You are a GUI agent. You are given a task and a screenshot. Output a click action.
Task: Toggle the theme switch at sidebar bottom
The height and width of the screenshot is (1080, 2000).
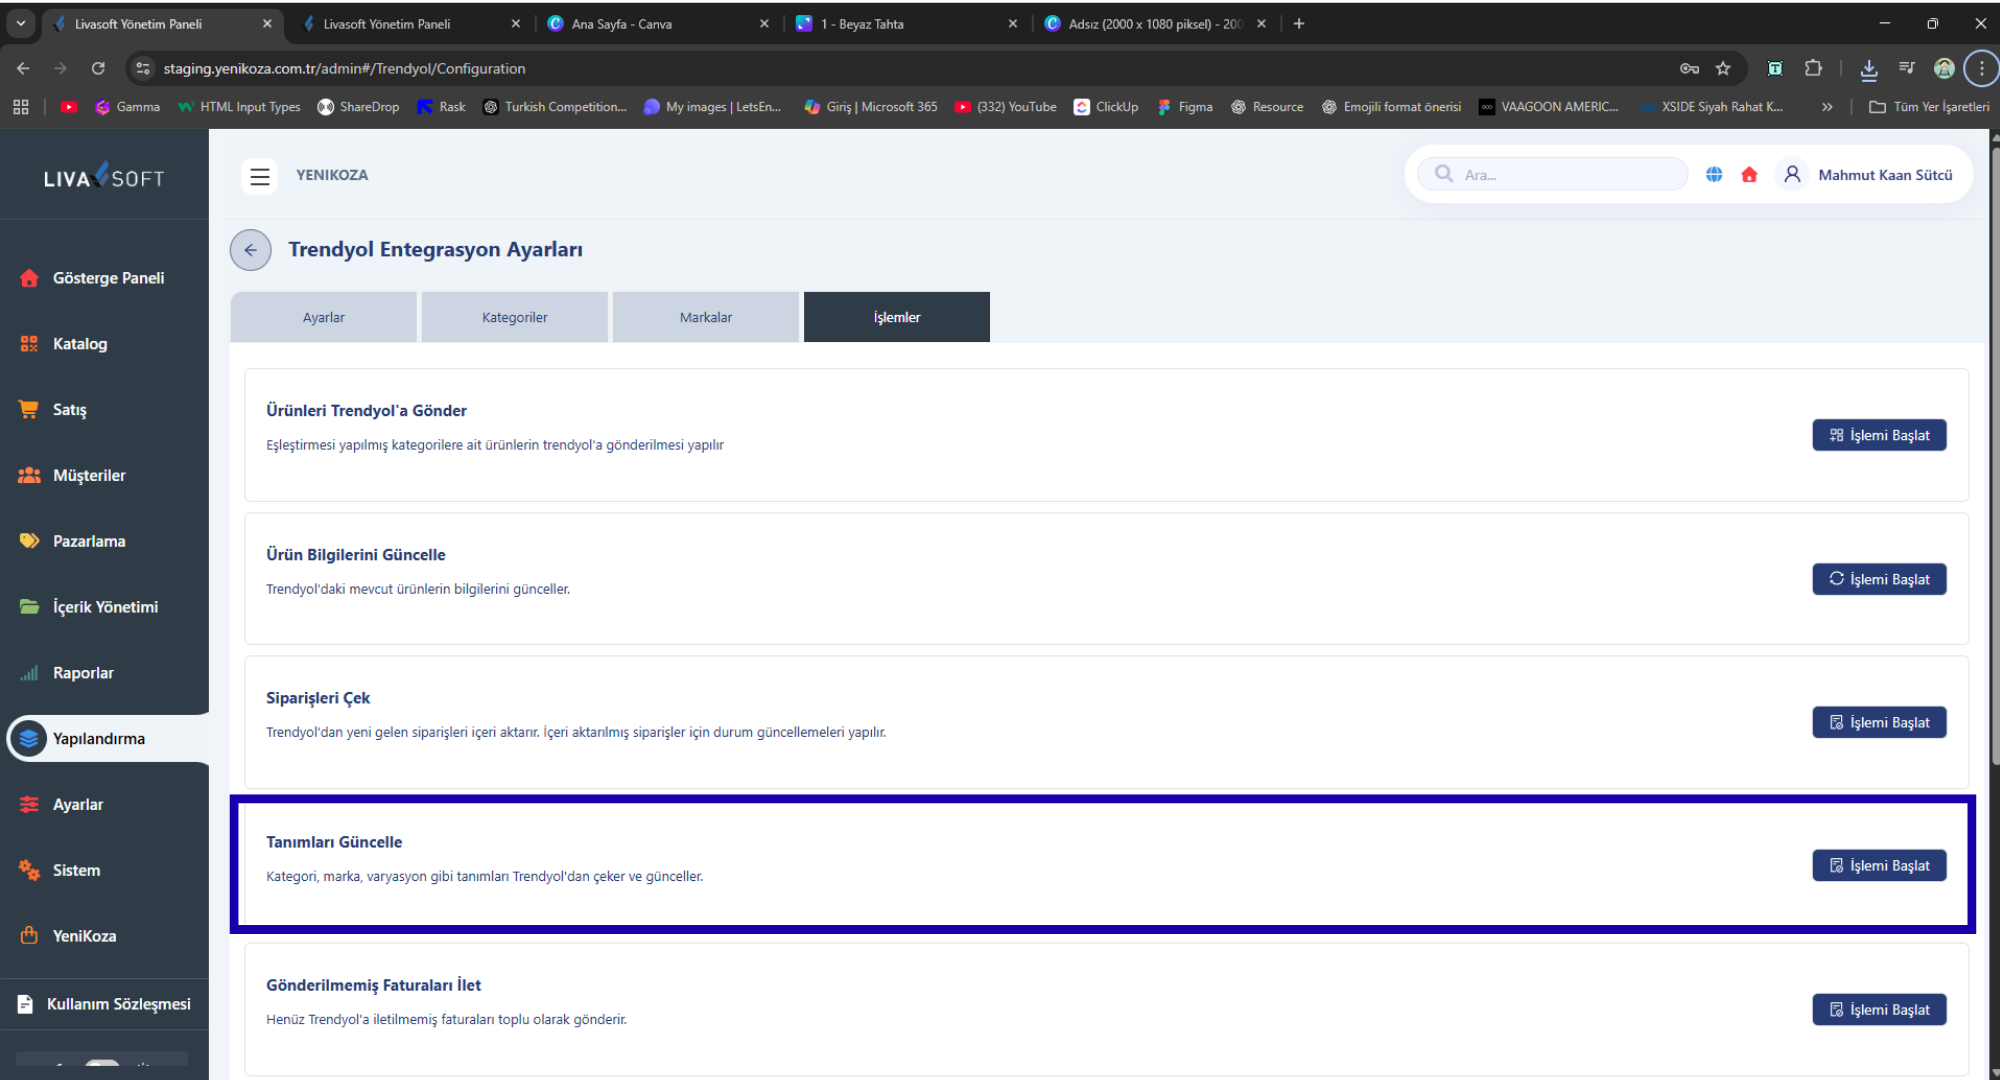pos(102,1064)
